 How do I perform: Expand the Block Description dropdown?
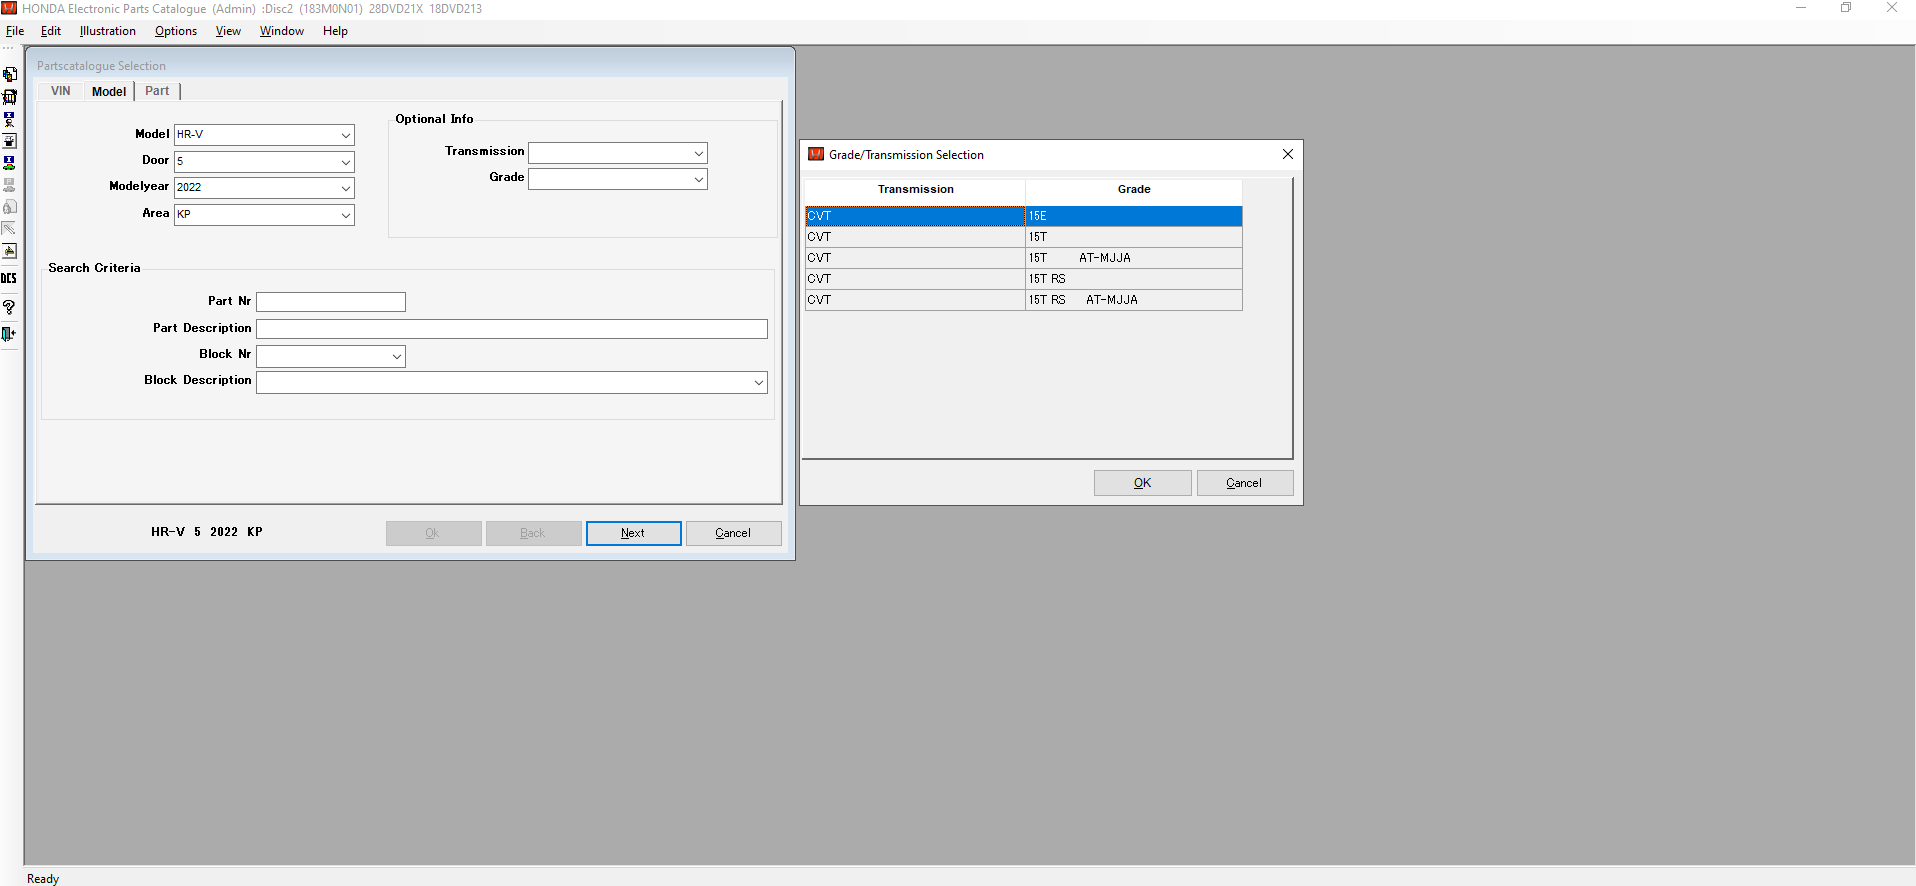pyautogui.click(x=759, y=382)
